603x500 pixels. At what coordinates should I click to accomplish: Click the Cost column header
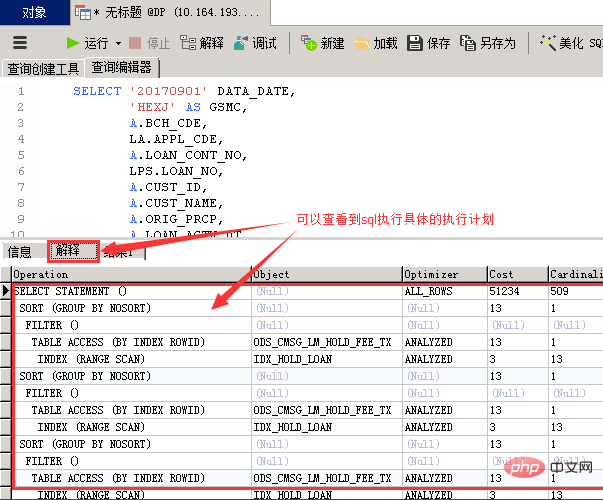click(x=518, y=274)
